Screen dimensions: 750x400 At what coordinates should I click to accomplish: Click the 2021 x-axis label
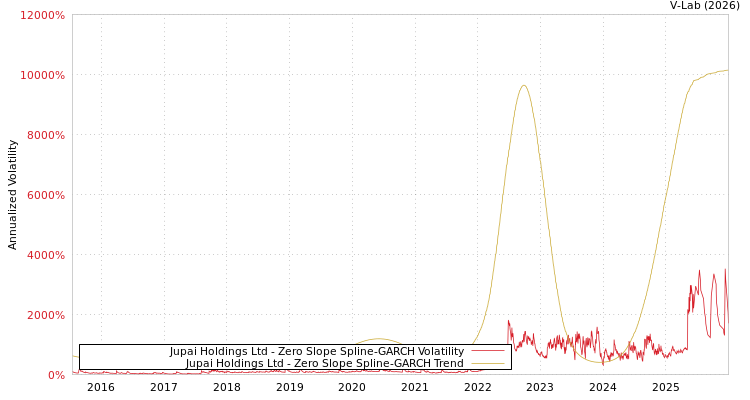click(x=415, y=387)
